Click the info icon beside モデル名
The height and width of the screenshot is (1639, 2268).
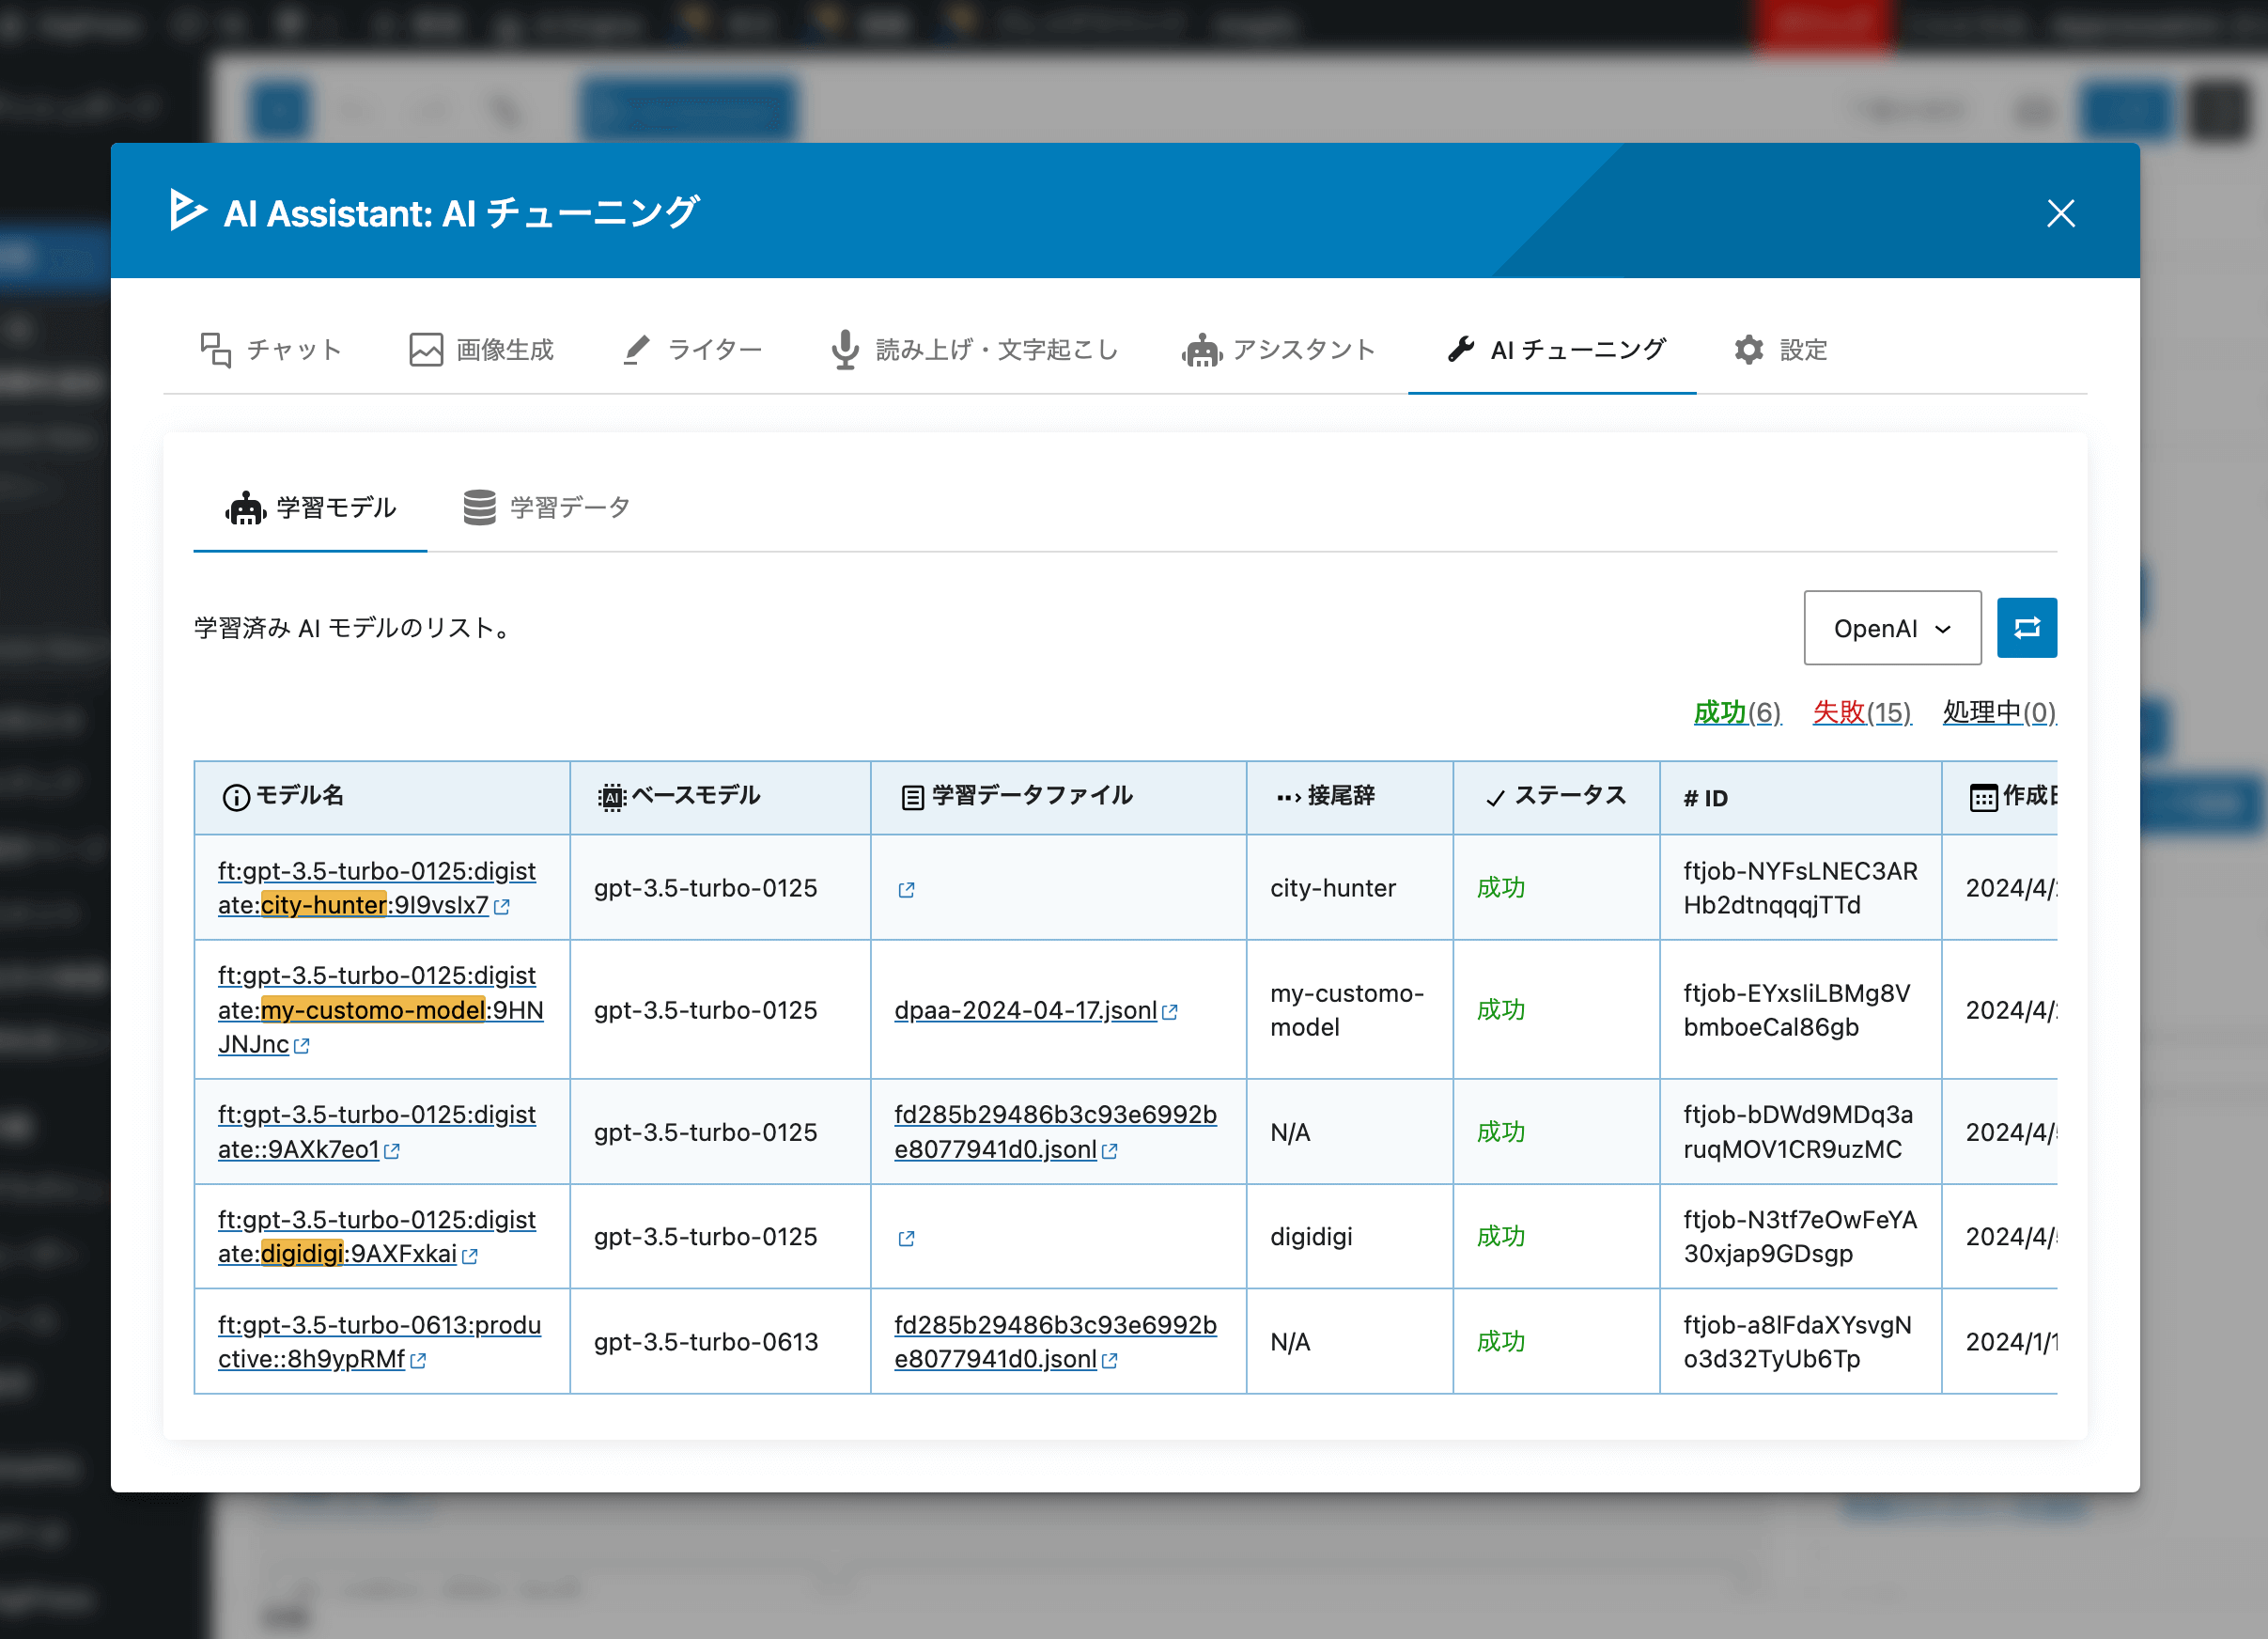tap(236, 798)
